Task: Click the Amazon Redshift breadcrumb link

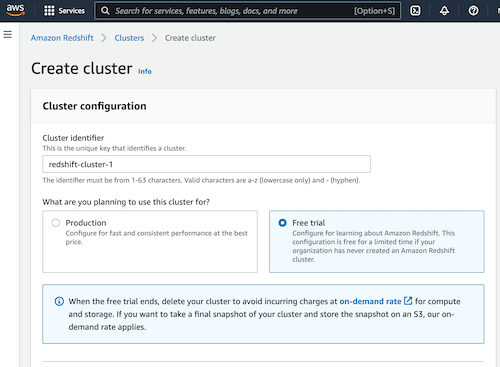Action: coord(62,38)
